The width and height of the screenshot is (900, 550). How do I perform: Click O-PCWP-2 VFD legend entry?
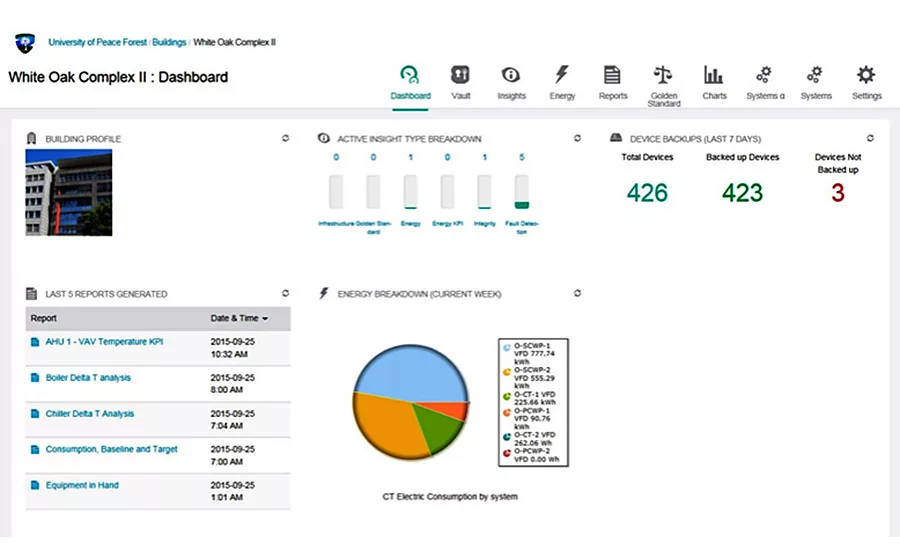(x=534, y=455)
